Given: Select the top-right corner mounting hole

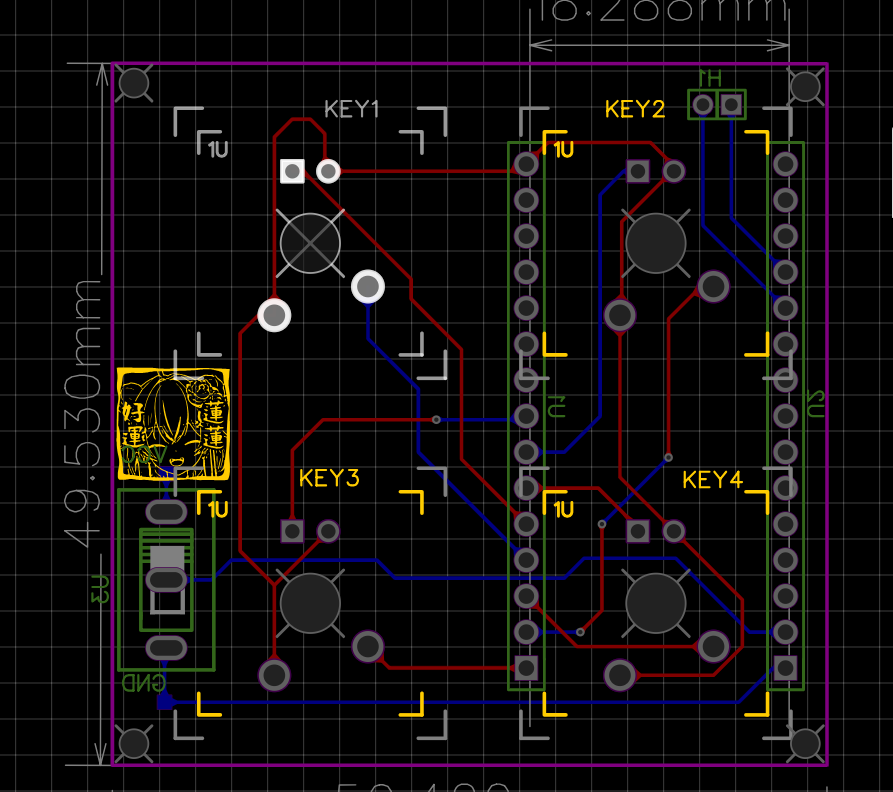Looking at the screenshot, I should (x=806, y=87).
